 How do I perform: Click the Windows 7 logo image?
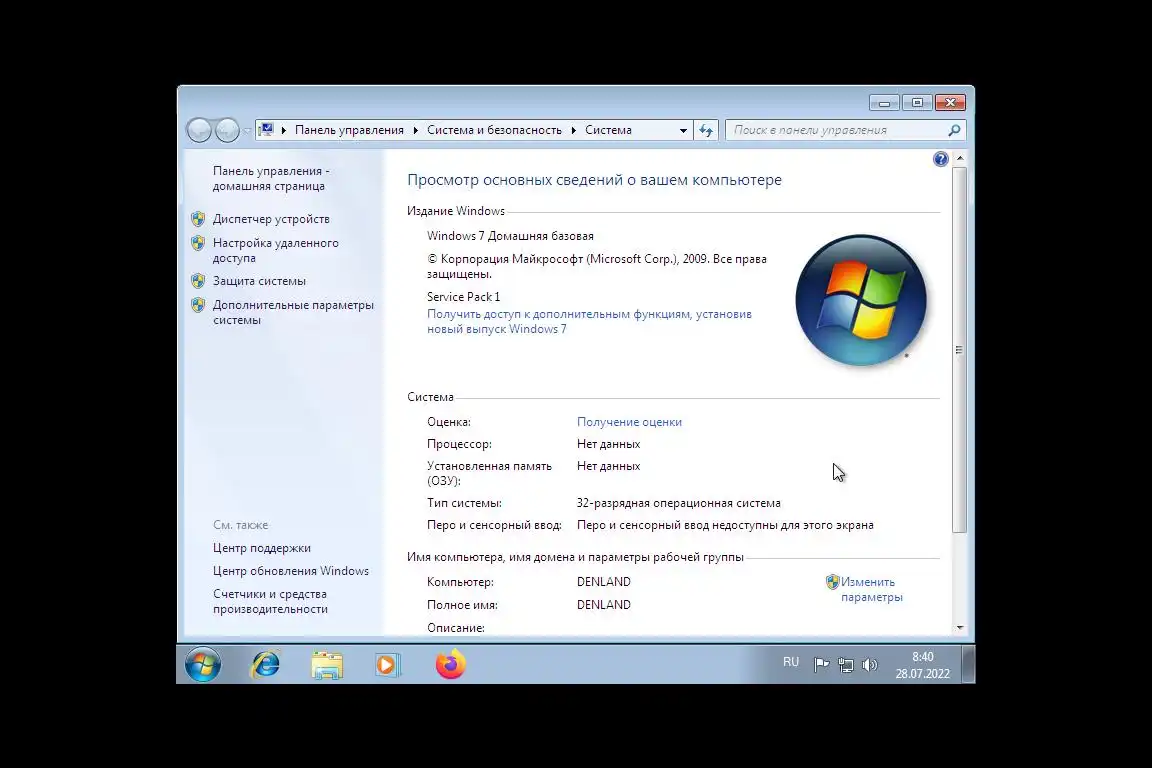tap(861, 300)
